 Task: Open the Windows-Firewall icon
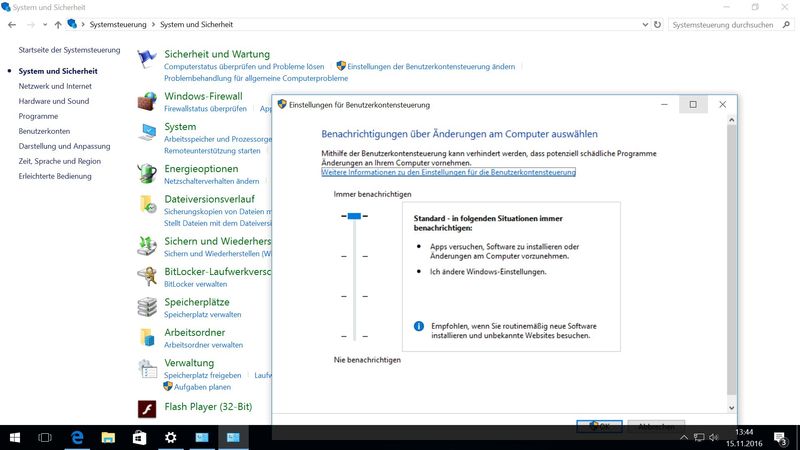[147, 102]
